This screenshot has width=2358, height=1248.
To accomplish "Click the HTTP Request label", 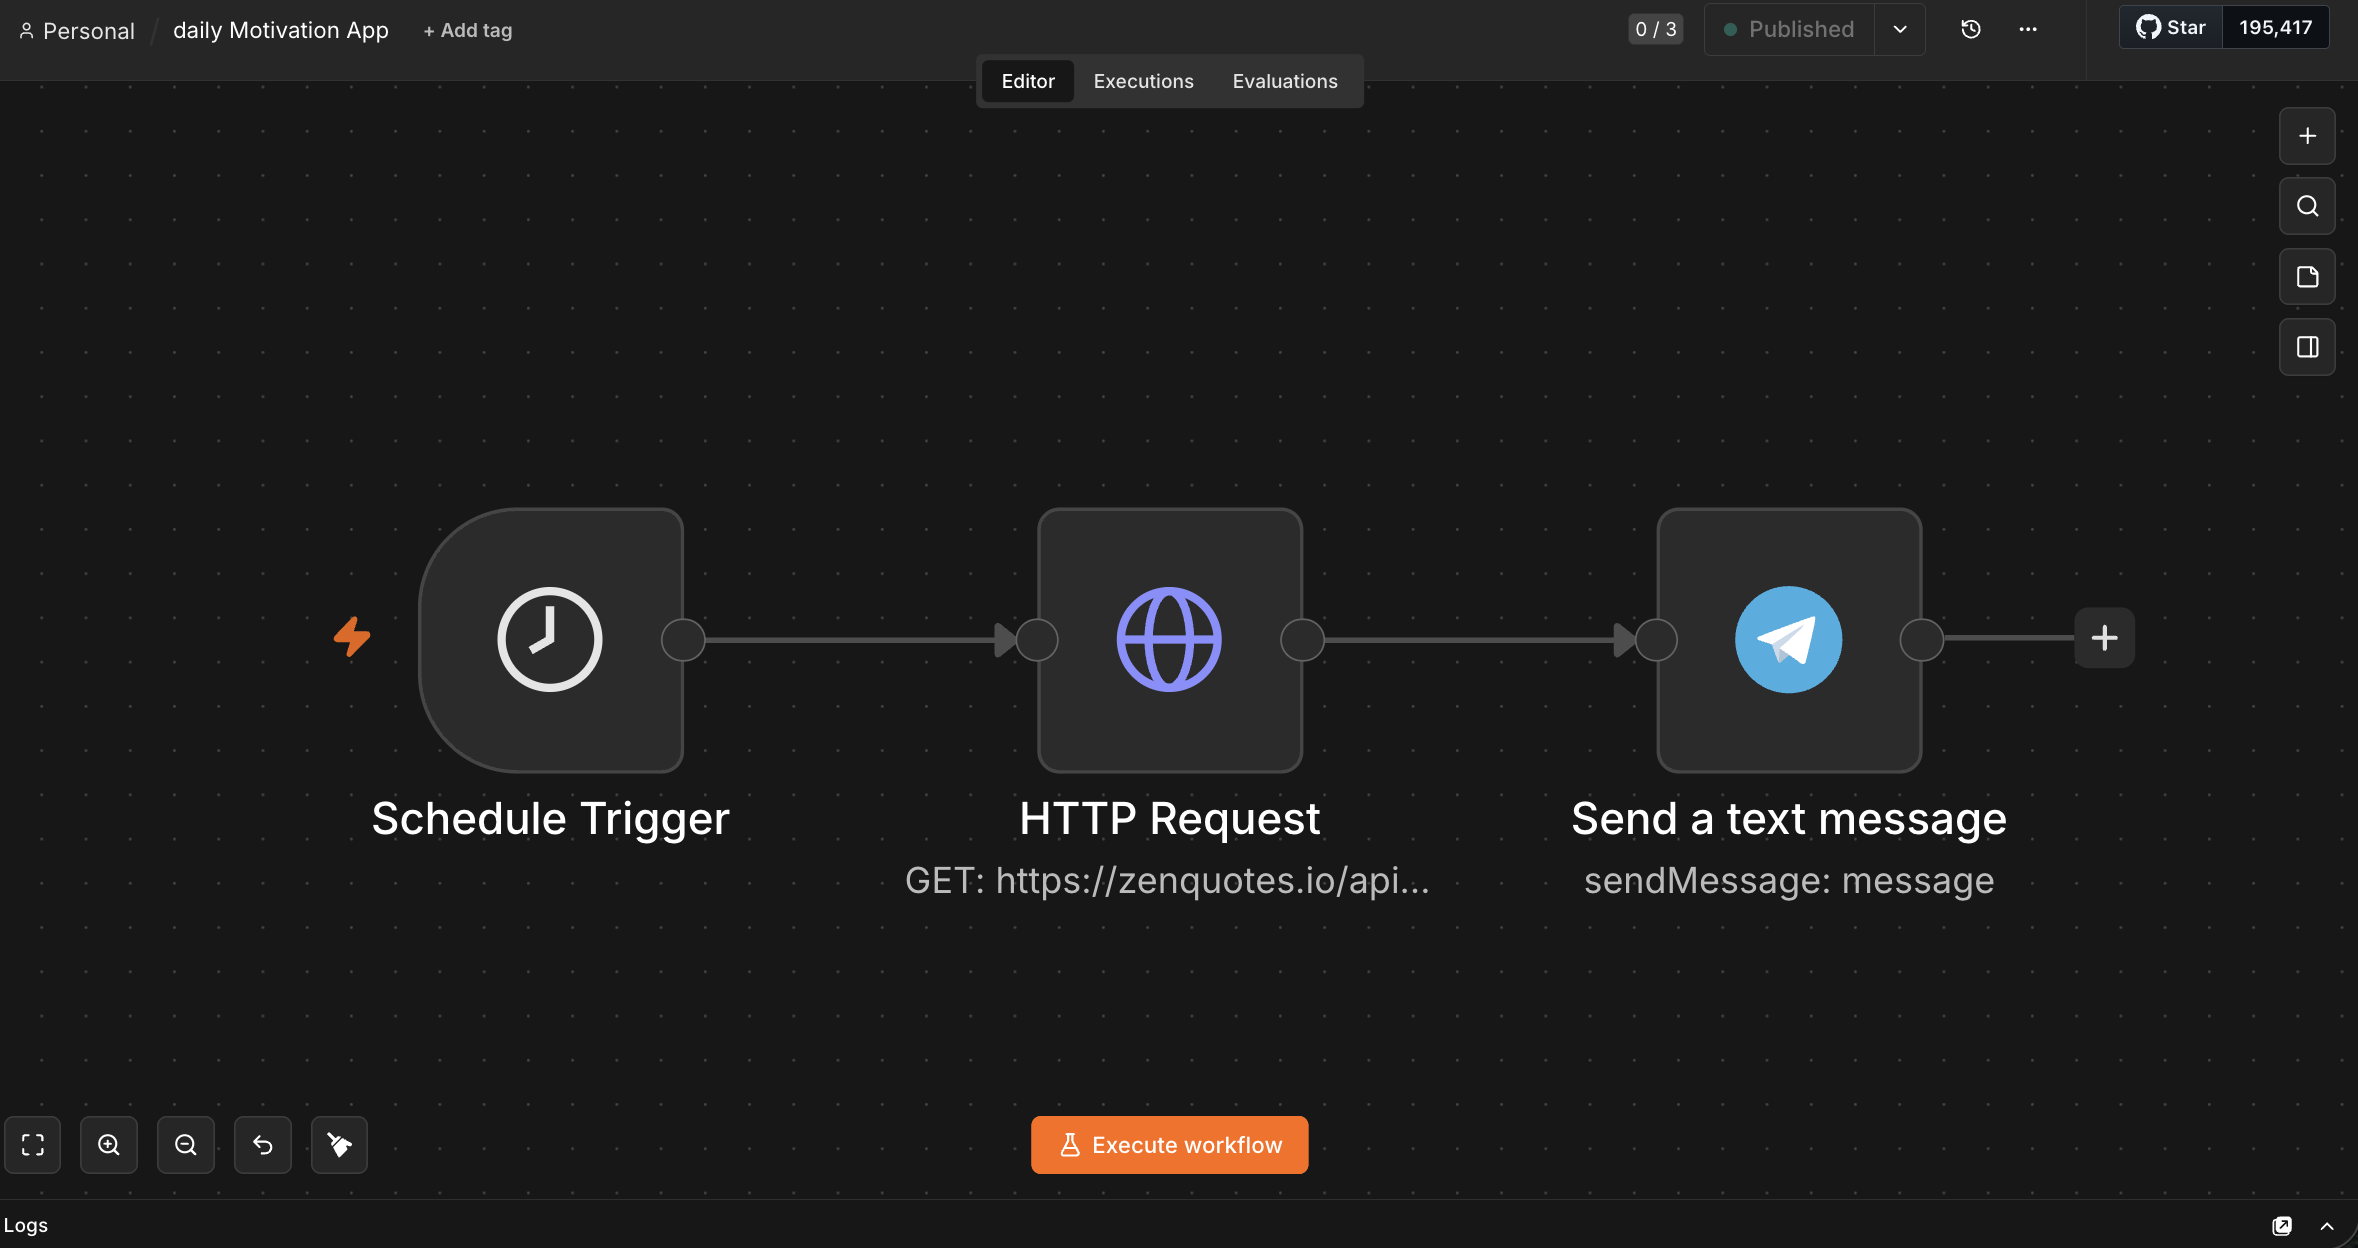I will (x=1170, y=819).
